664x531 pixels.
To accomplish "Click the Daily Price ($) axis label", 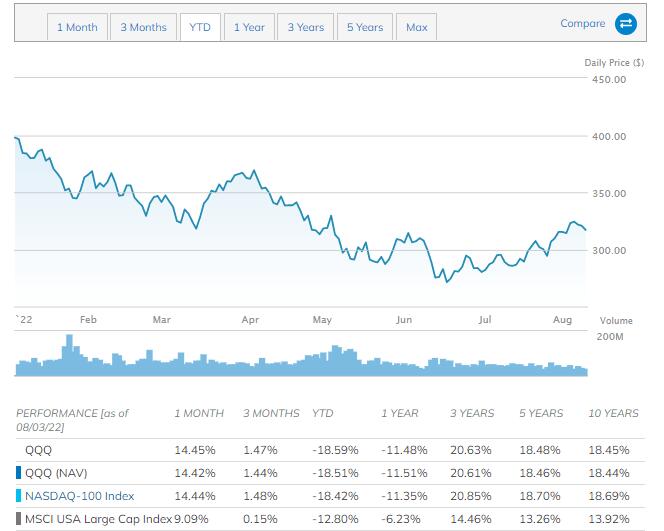I will tap(614, 63).
